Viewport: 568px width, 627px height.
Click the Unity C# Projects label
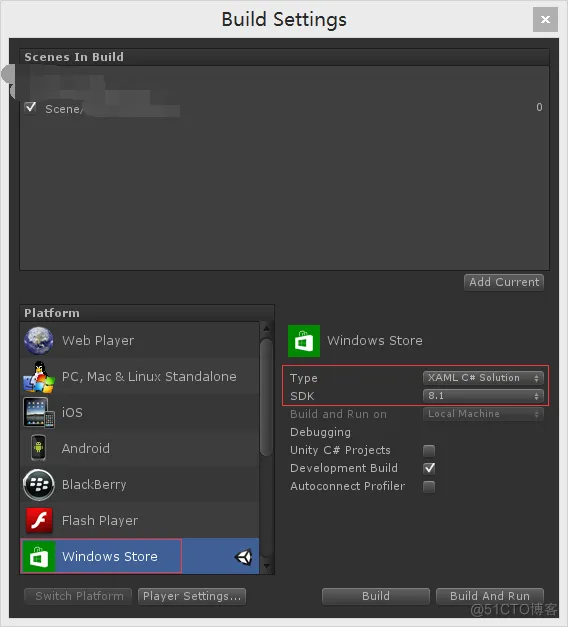(x=340, y=450)
